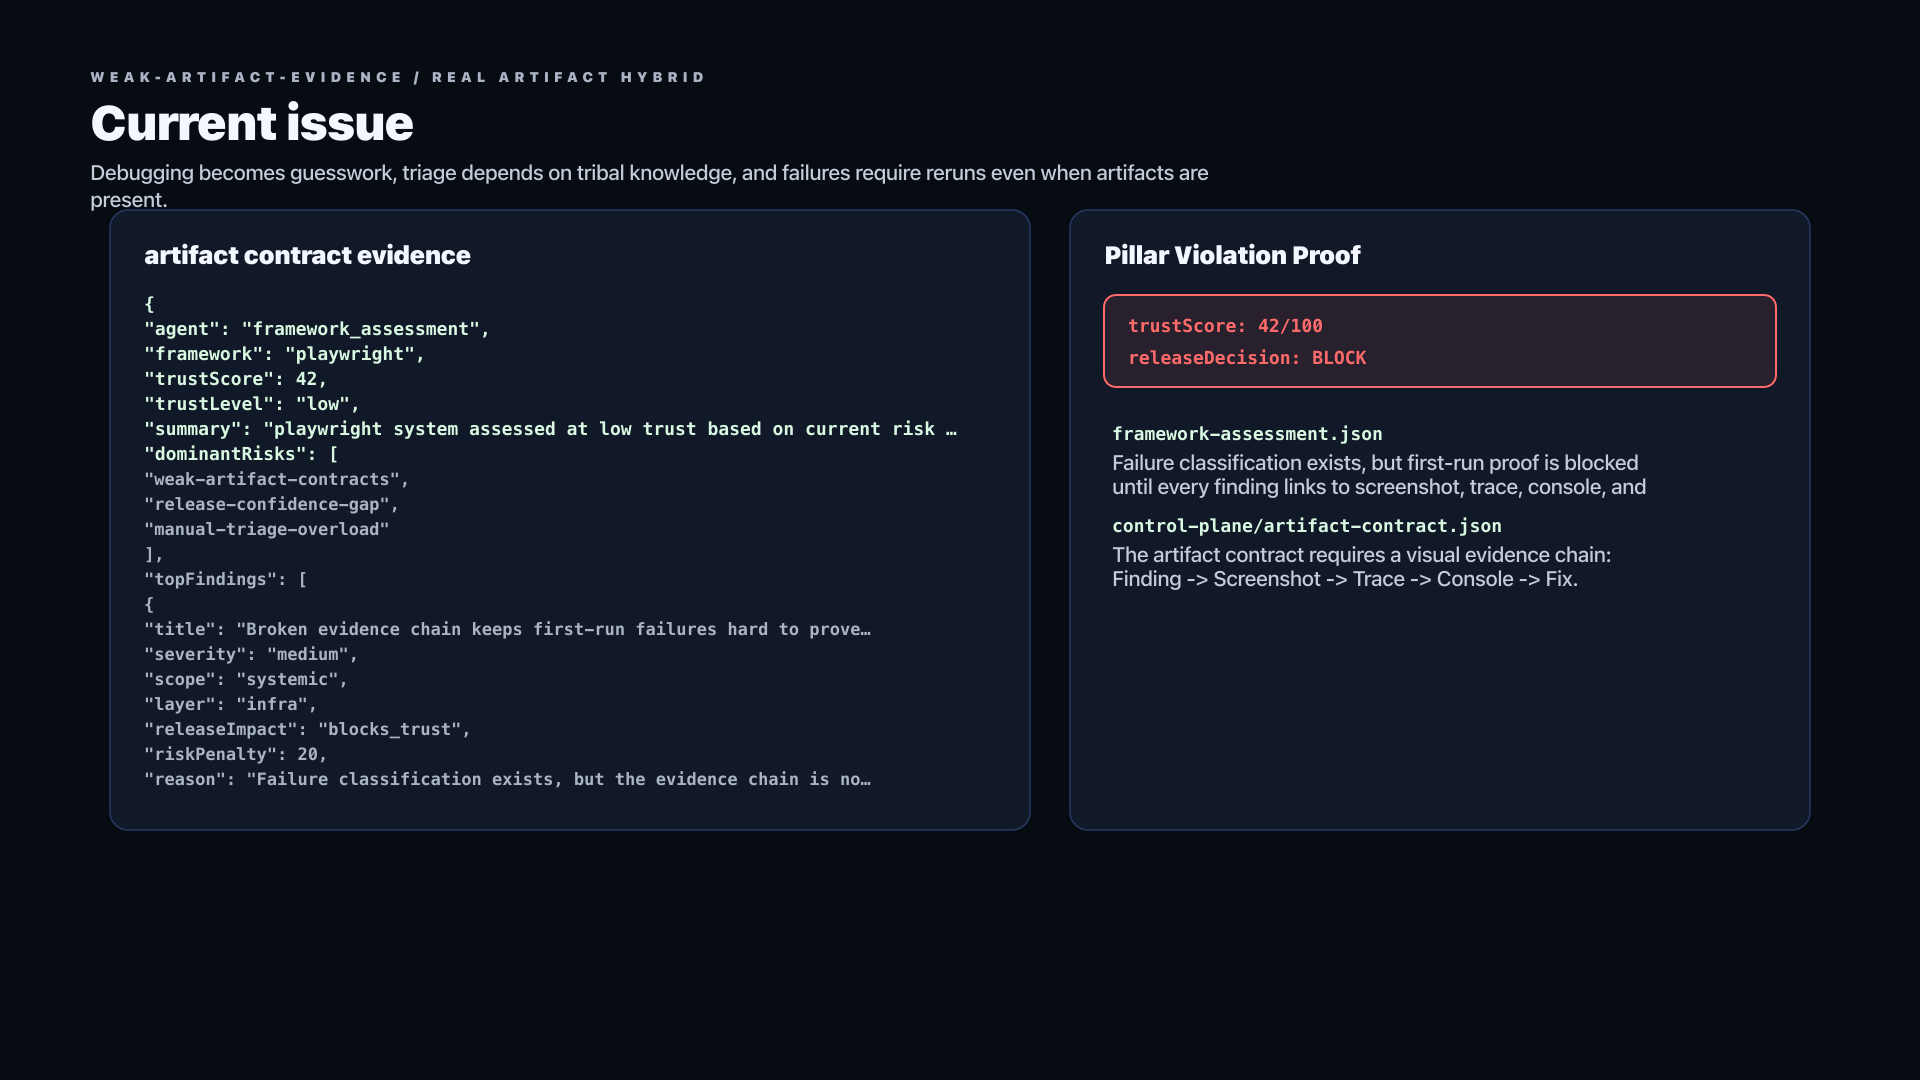Click the "Current issue" heading
The image size is (1920, 1080).
tap(252, 123)
